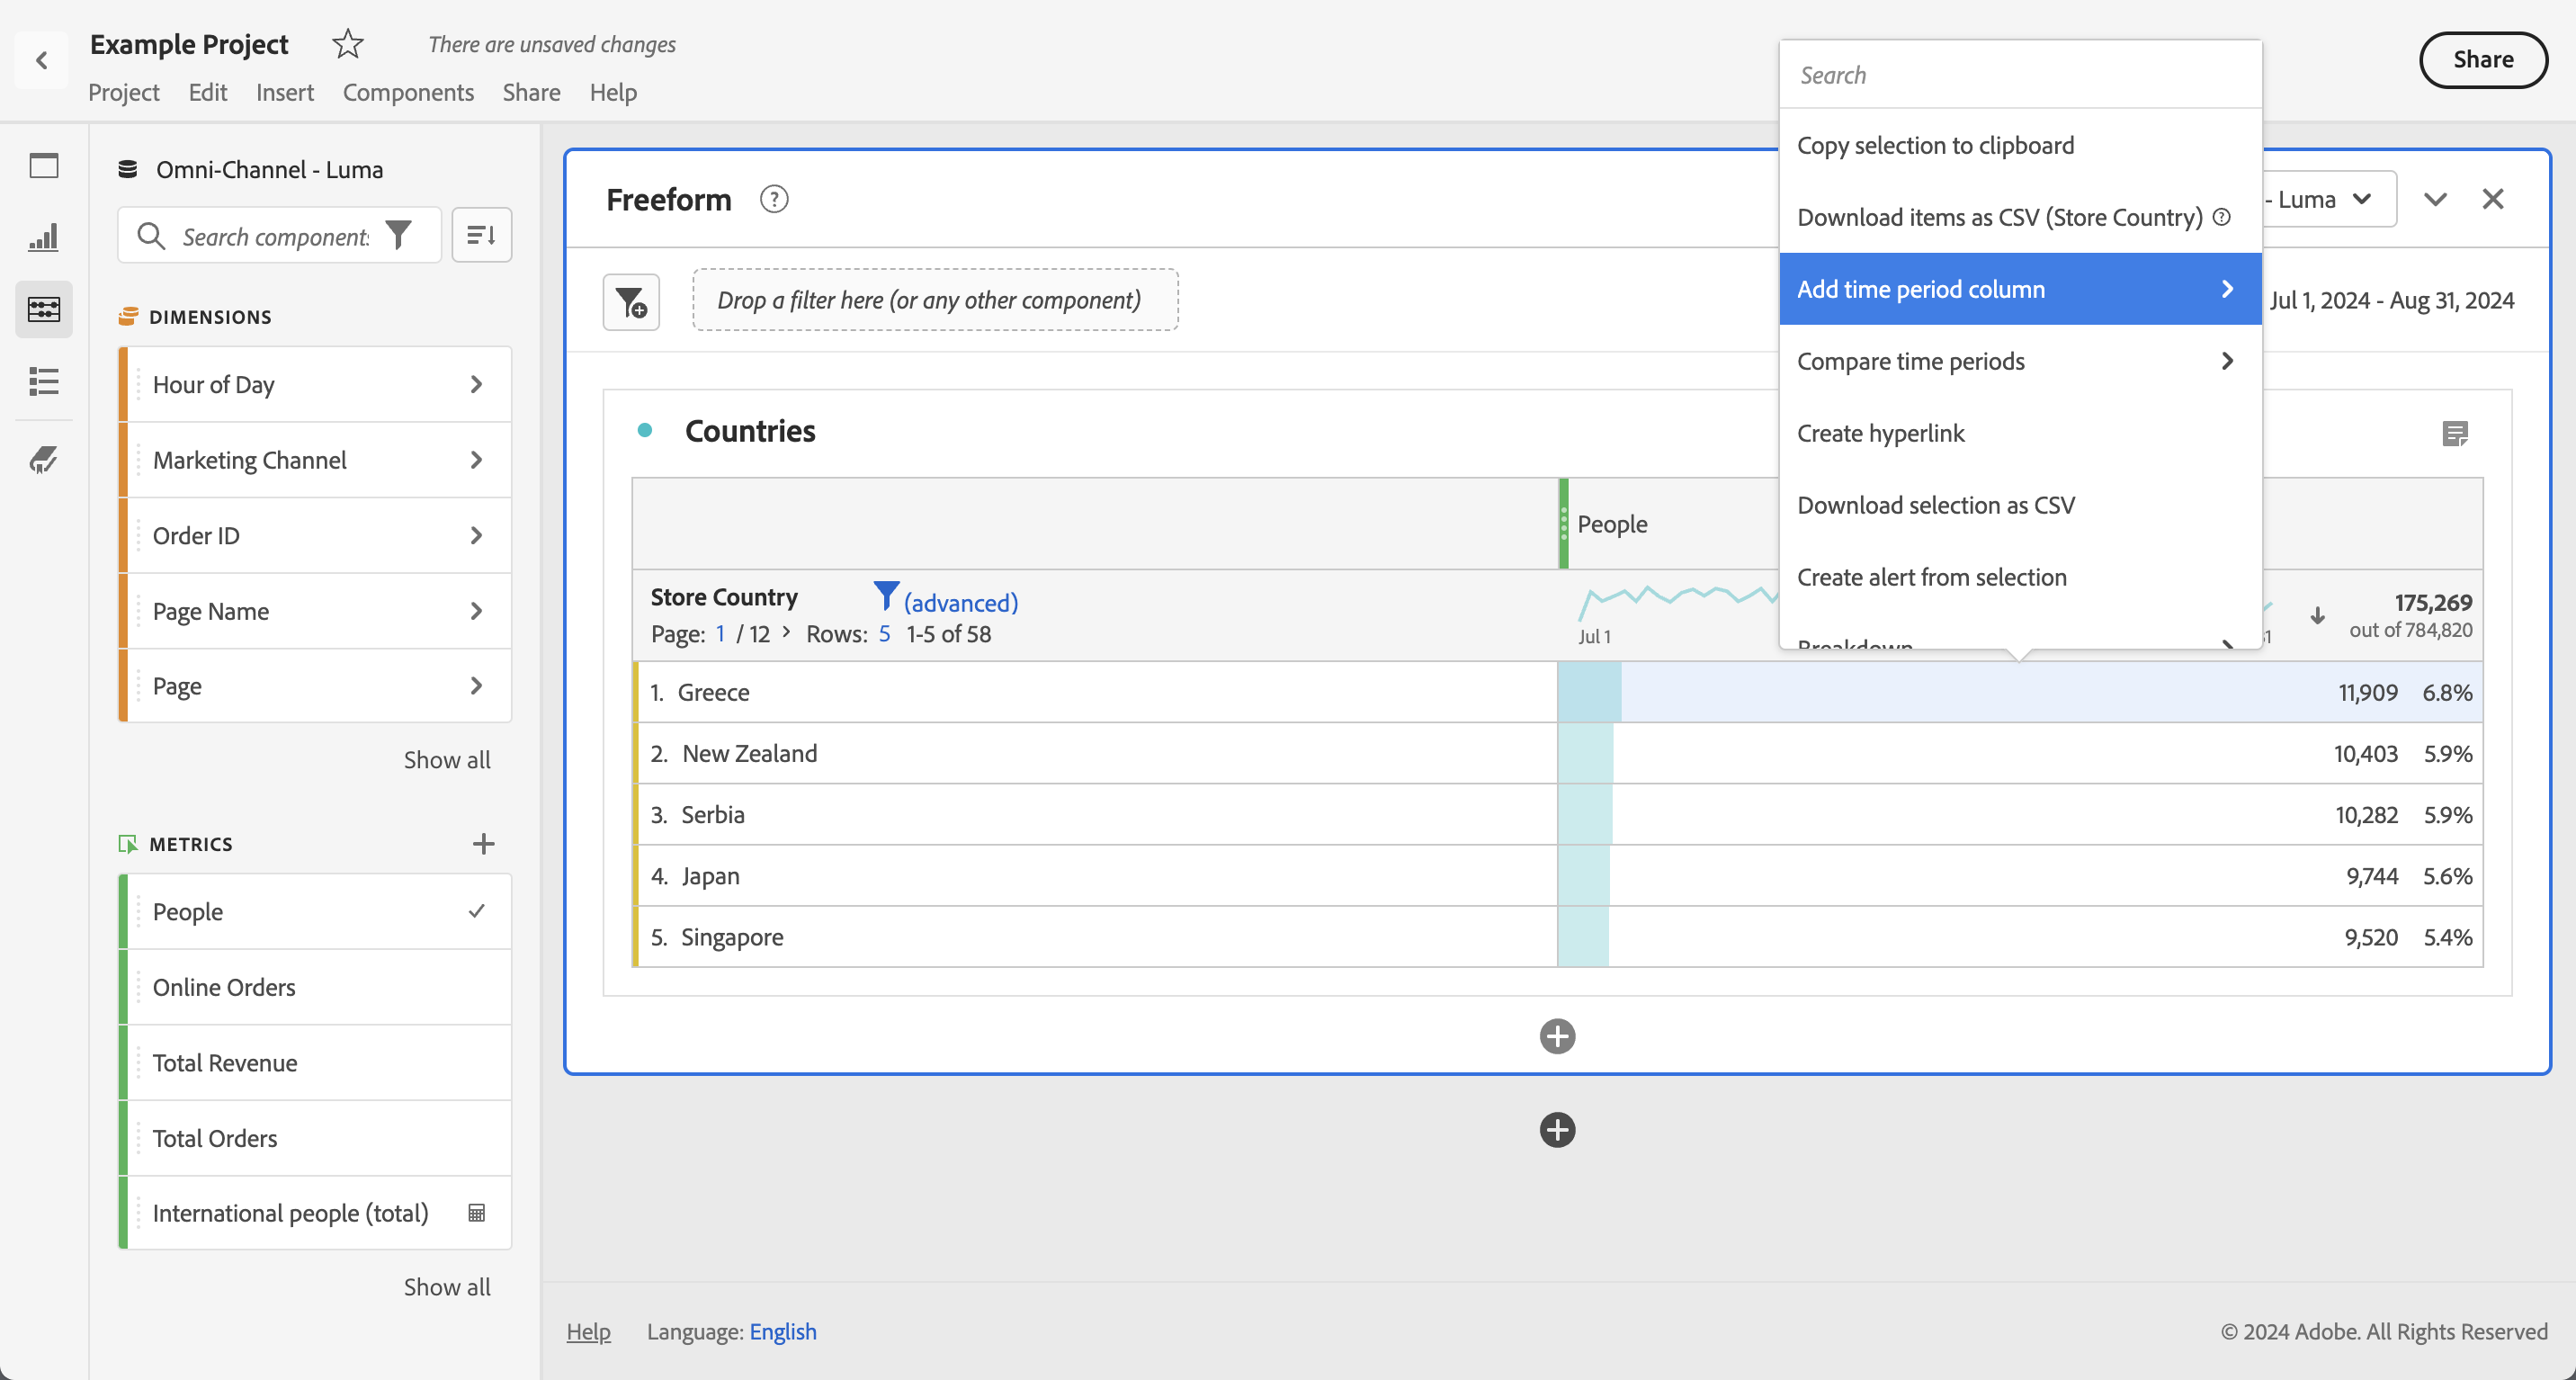Add a new metric with plus icon

pyautogui.click(x=483, y=844)
